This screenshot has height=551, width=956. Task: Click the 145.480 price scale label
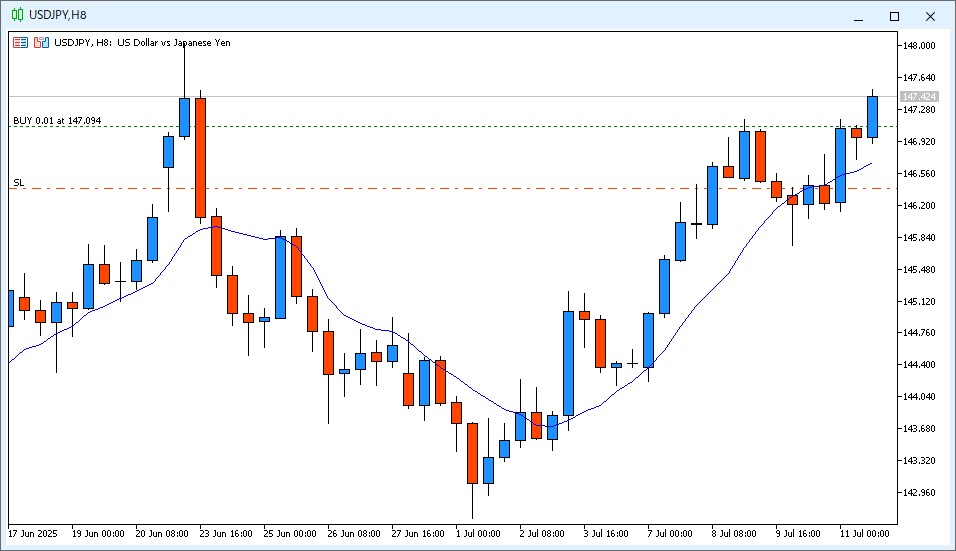click(919, 269)
